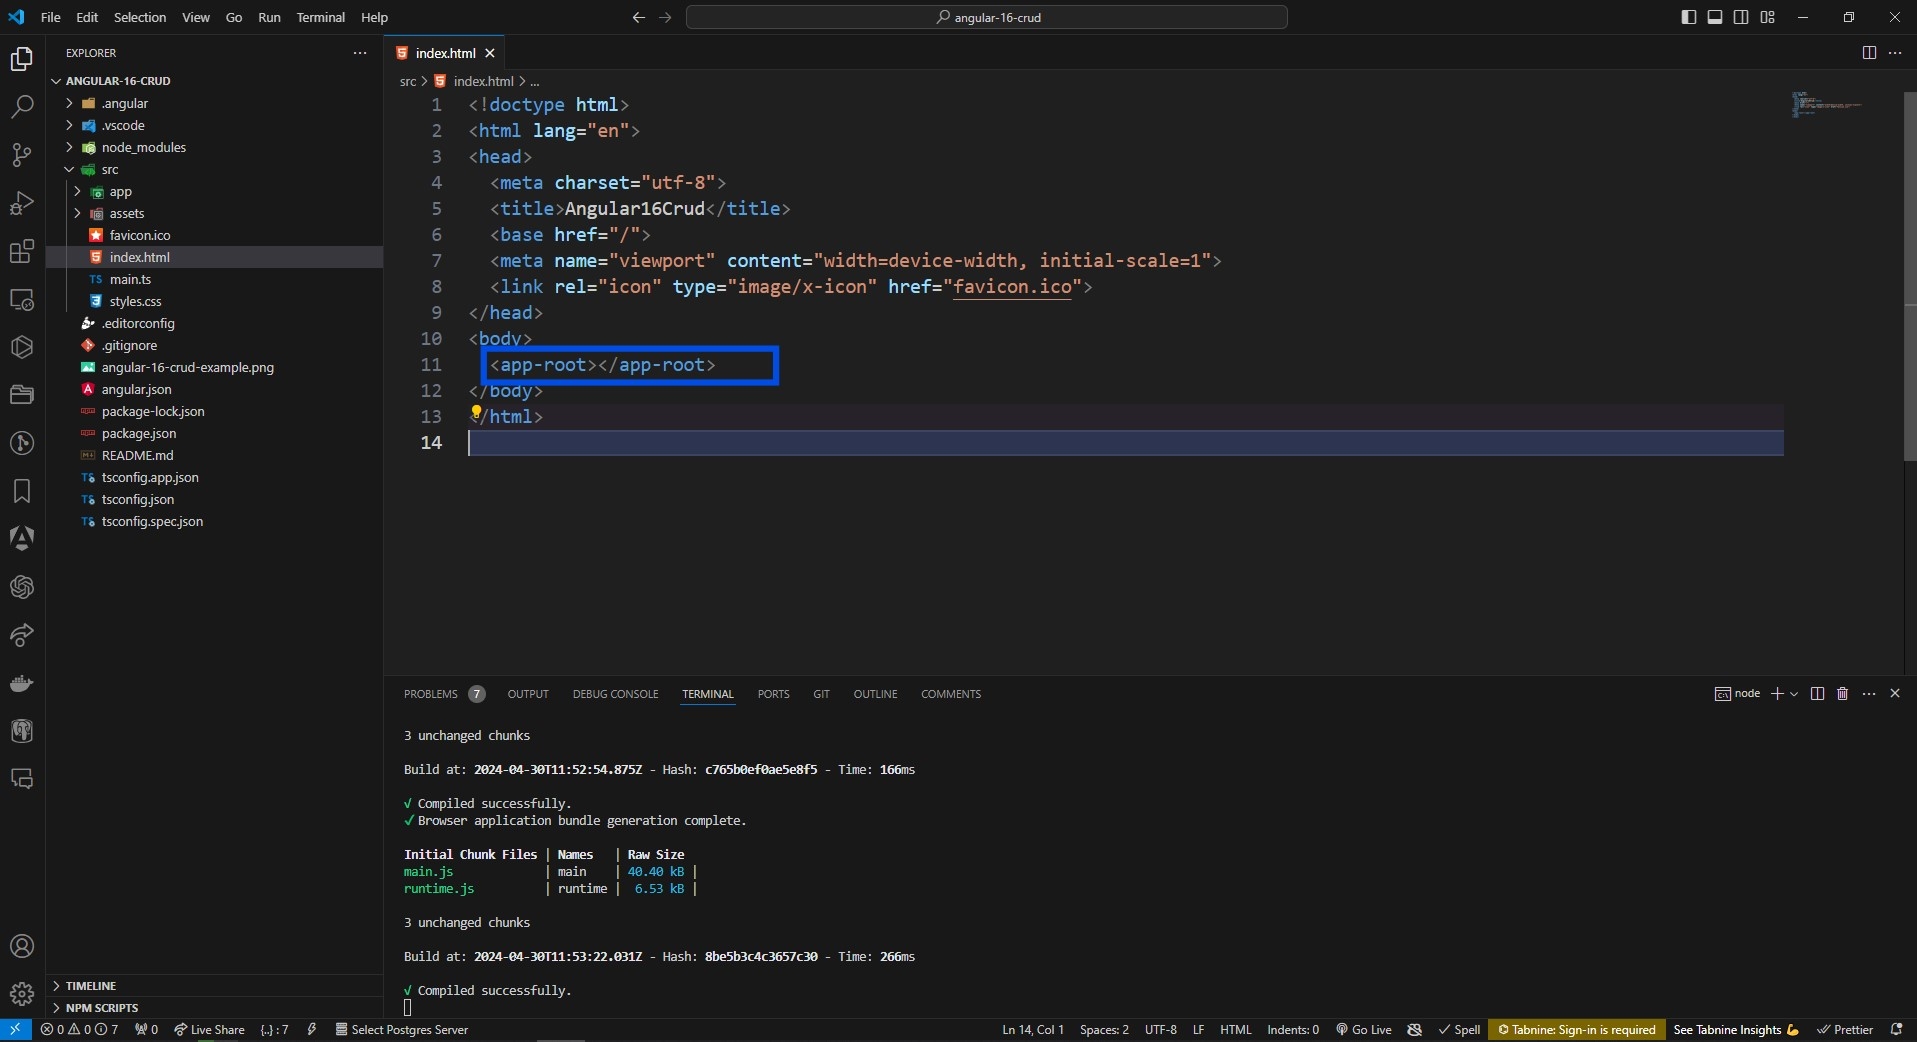This screenshot has width=1917, height=1042.
Task: Open the Angular icon in activity bar
Action: [22, 539]
